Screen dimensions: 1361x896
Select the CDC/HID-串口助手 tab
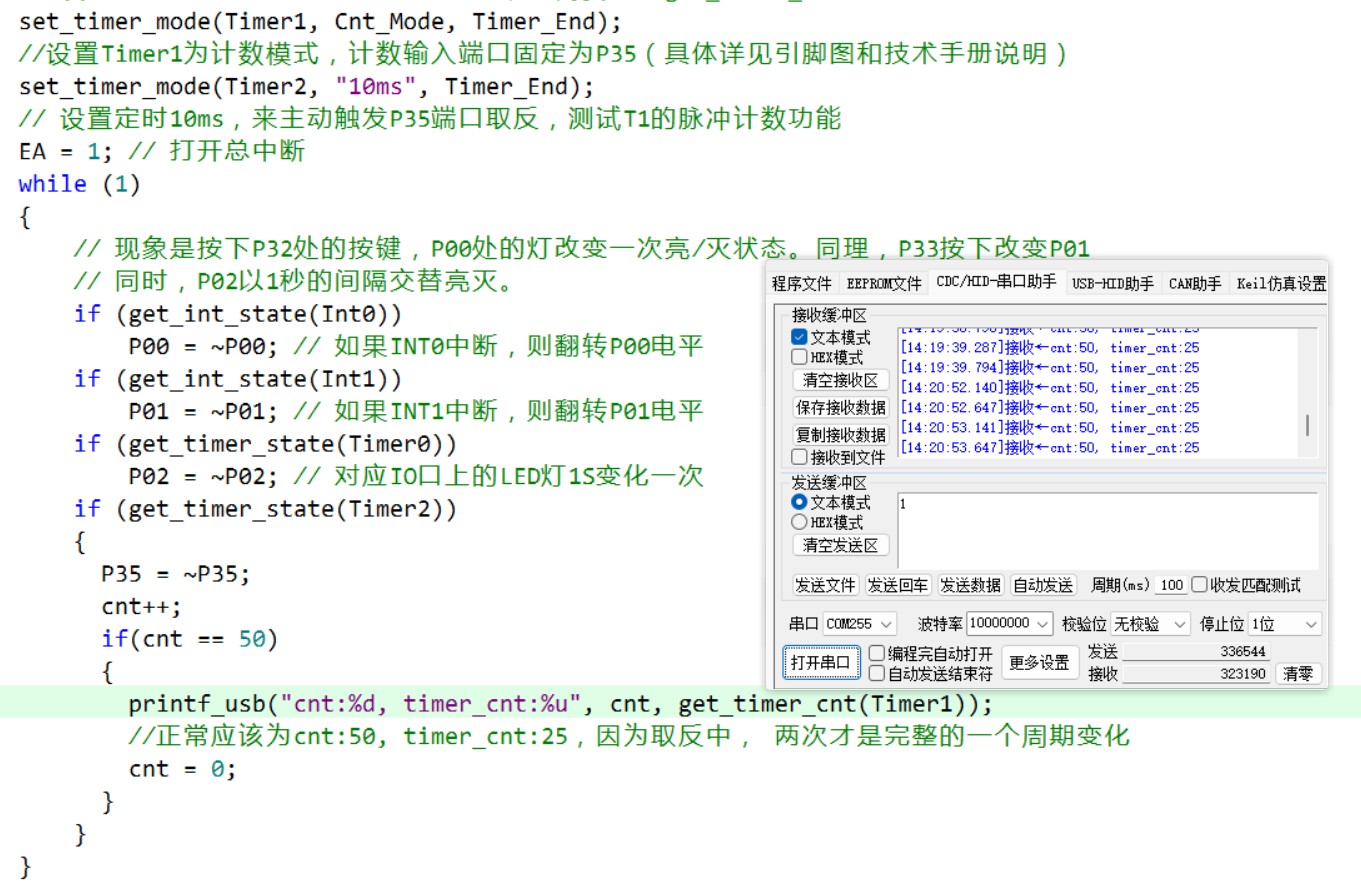pos(996,282)
